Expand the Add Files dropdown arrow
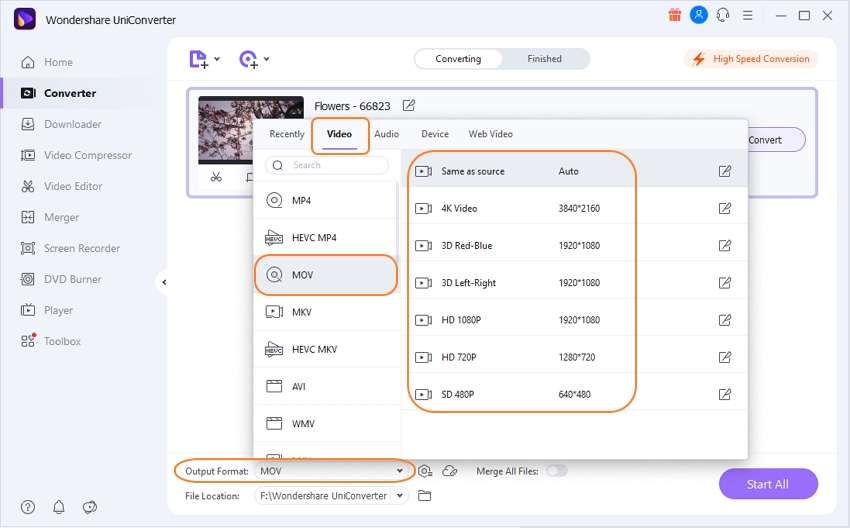The height and width of the screenshot is (528, 850). pos(217,59)
